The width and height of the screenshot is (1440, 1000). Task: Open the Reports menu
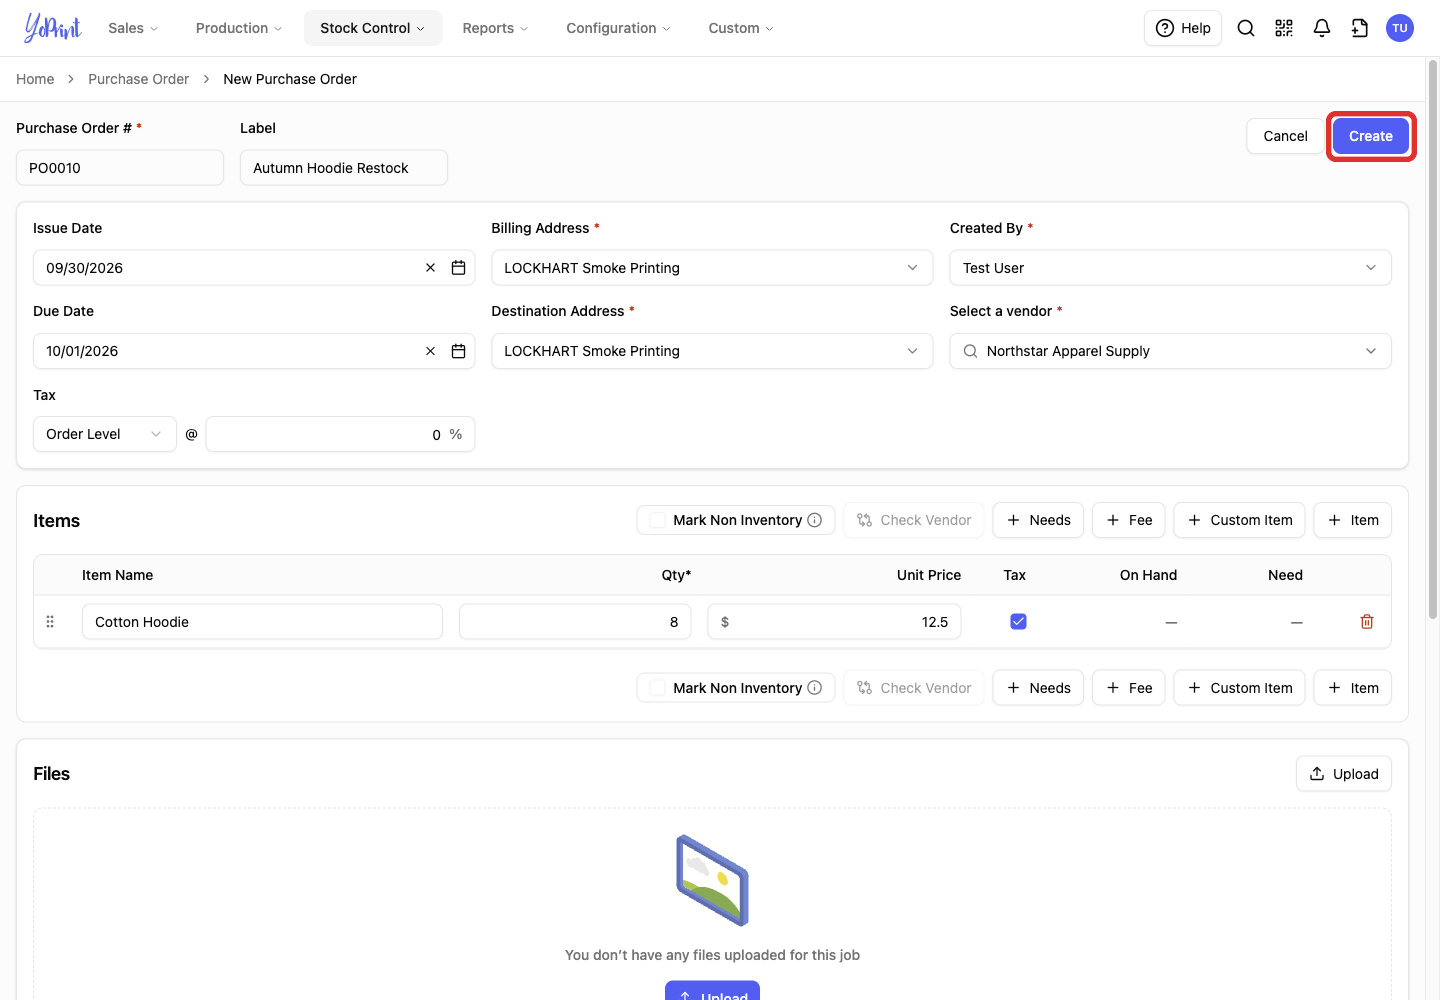pyautogui.click(x=495, y=28)
